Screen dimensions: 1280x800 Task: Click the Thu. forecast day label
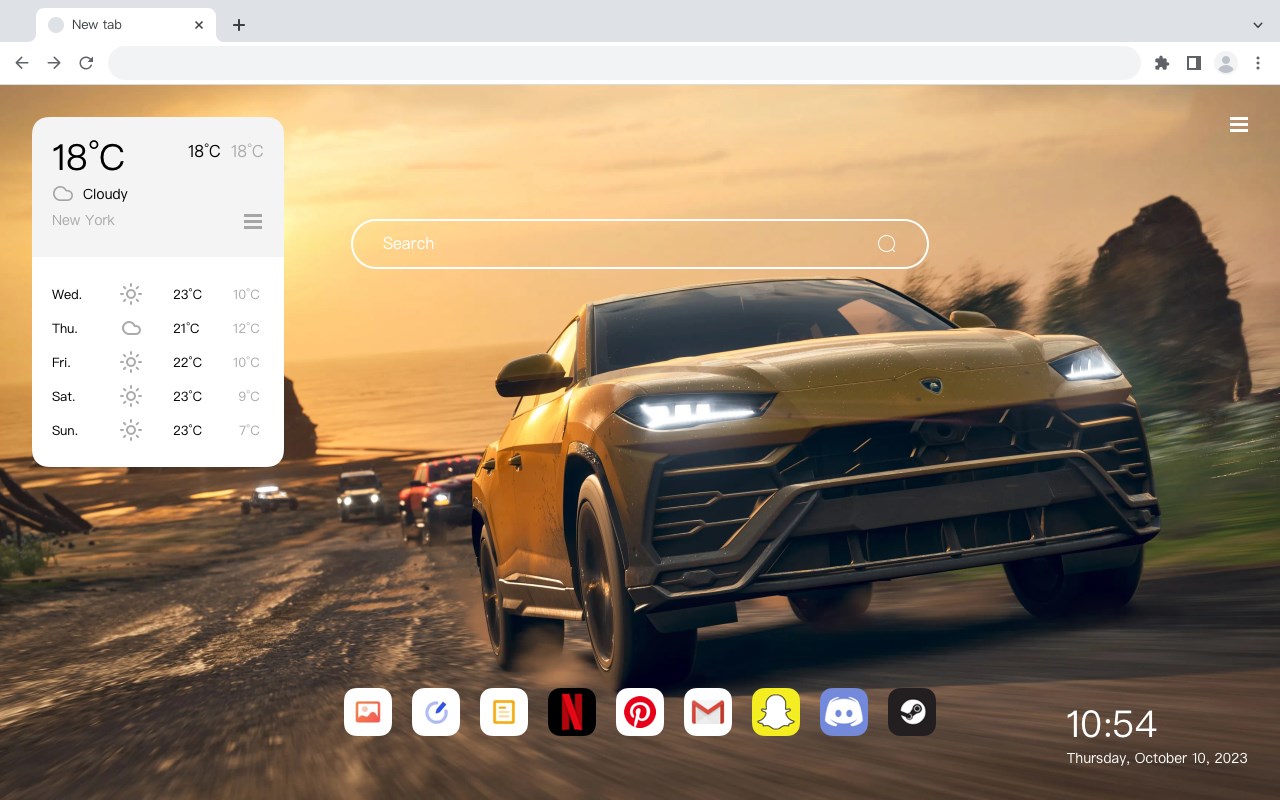[65, 328]
